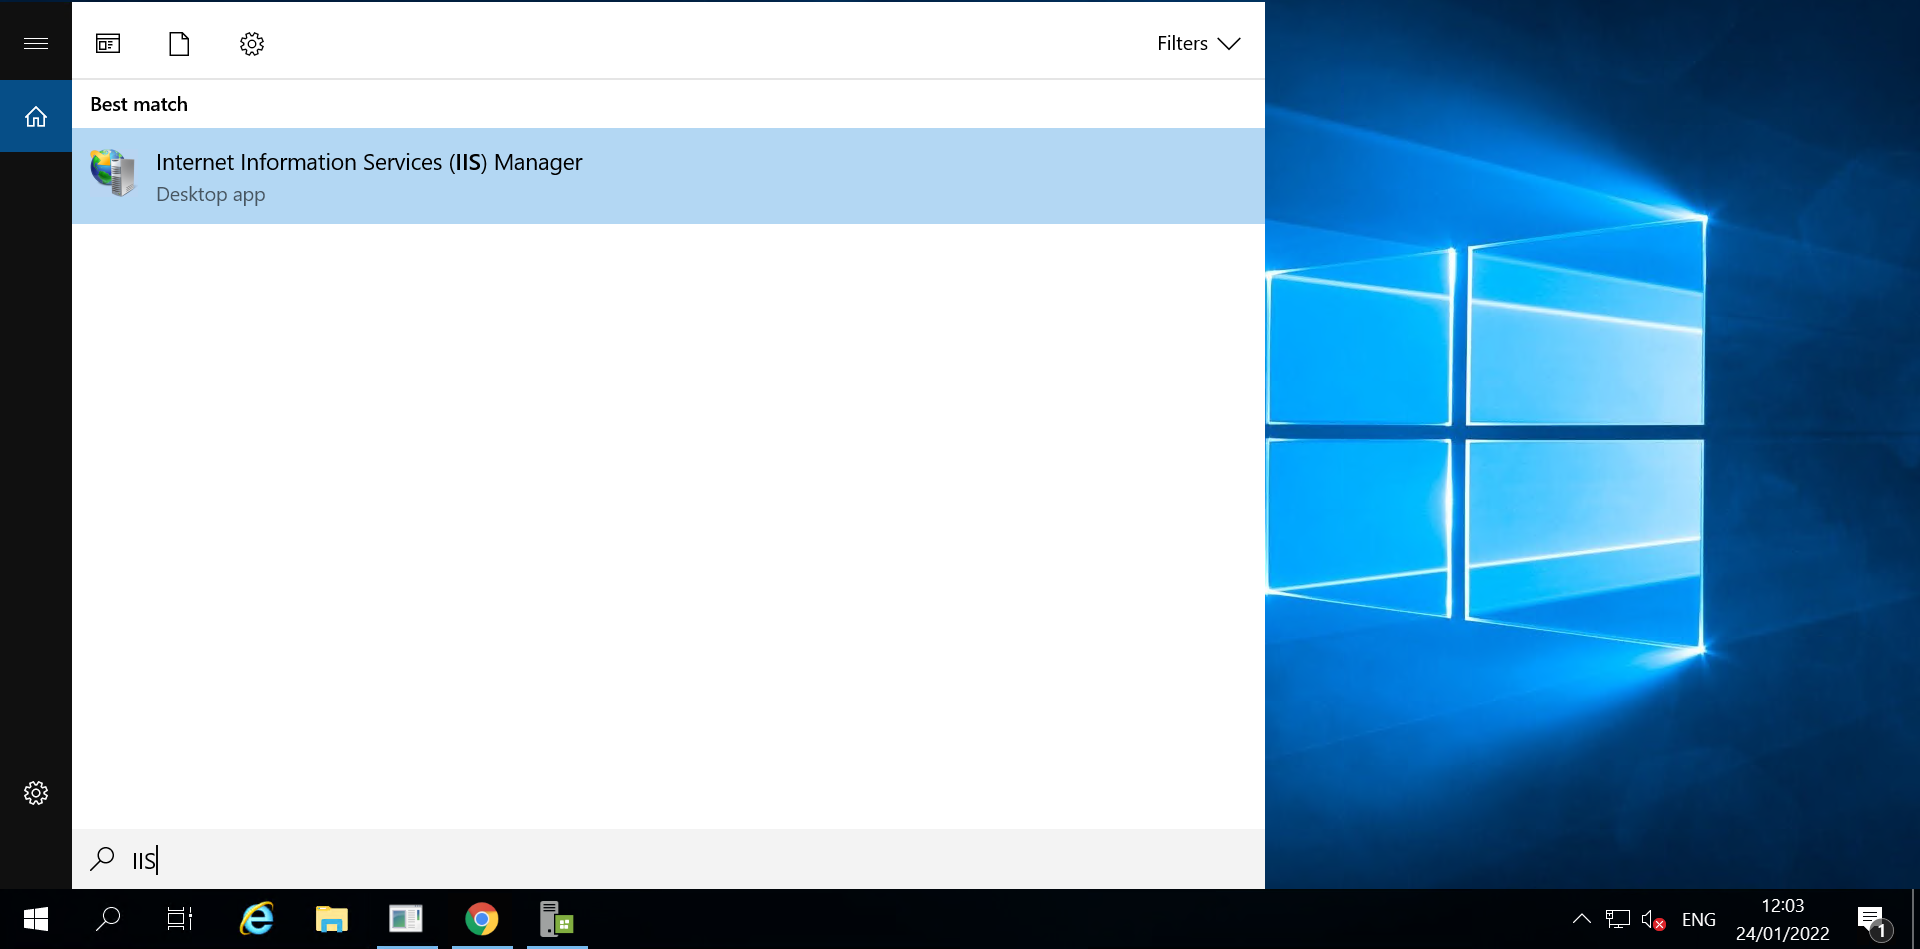Change input language ENG
The image size is (1920, 949).
point(1698,919)
